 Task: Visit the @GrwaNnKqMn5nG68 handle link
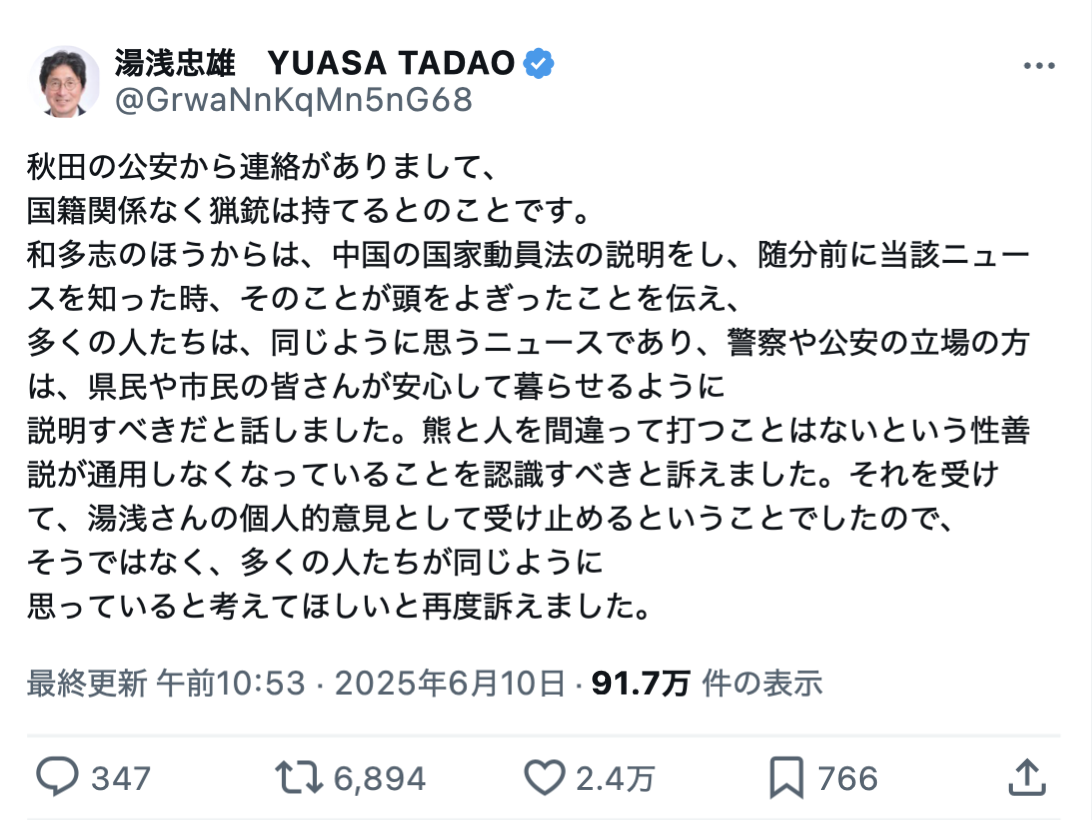coord(293,100)
